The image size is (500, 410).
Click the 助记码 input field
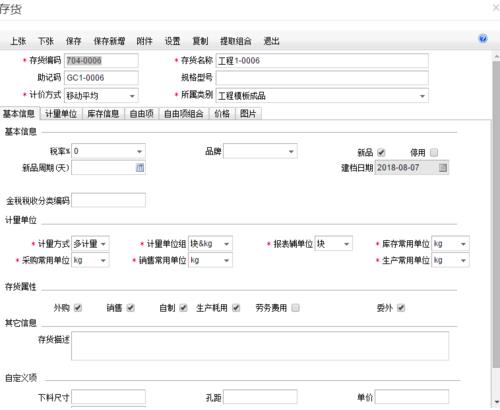101,78
